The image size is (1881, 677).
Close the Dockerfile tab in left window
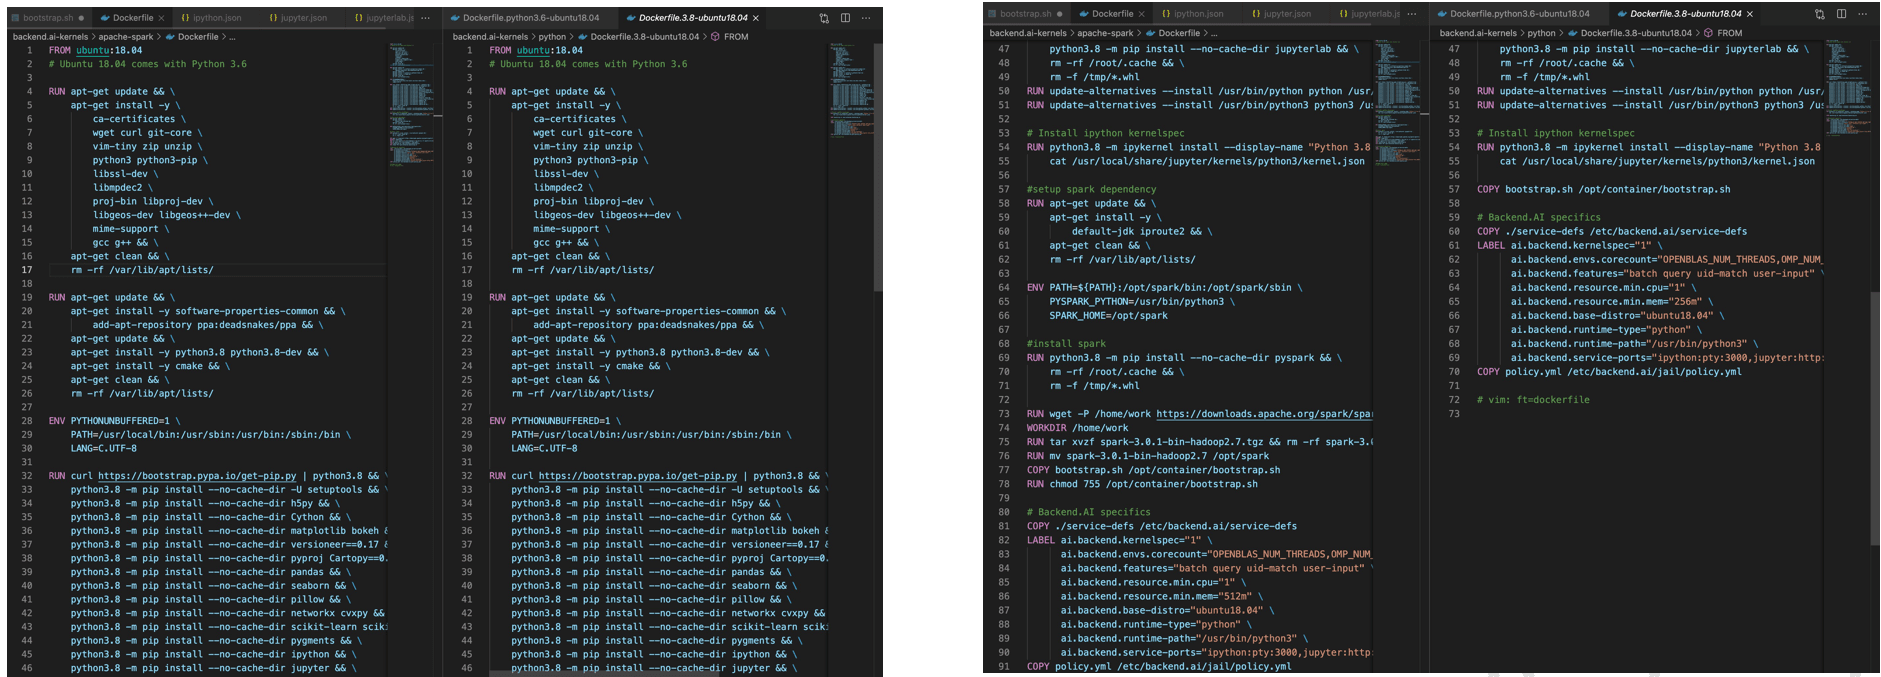click(162, 18)
